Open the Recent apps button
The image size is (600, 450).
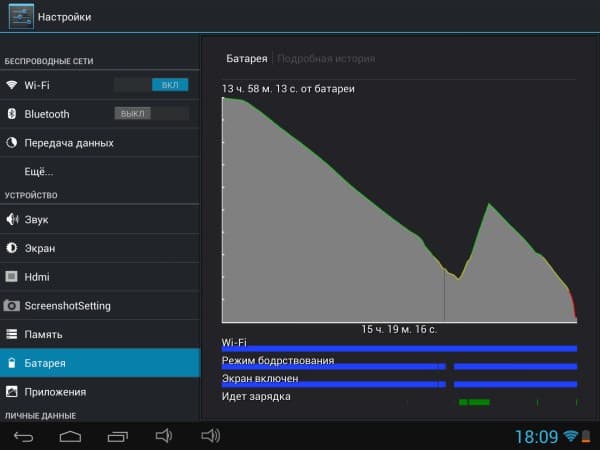tap(117, 436)
